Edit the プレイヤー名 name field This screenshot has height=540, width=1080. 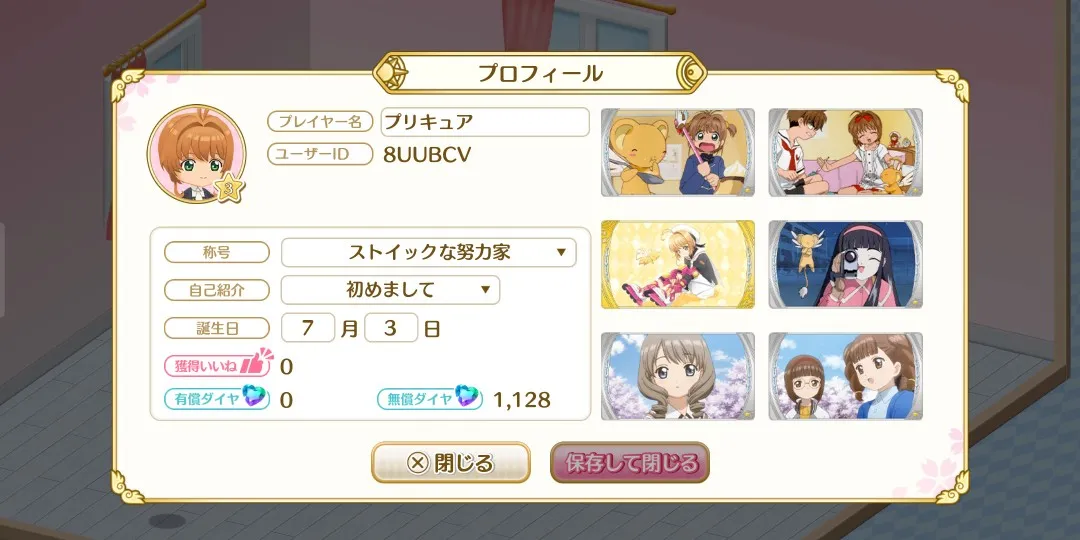coord(485,122)
